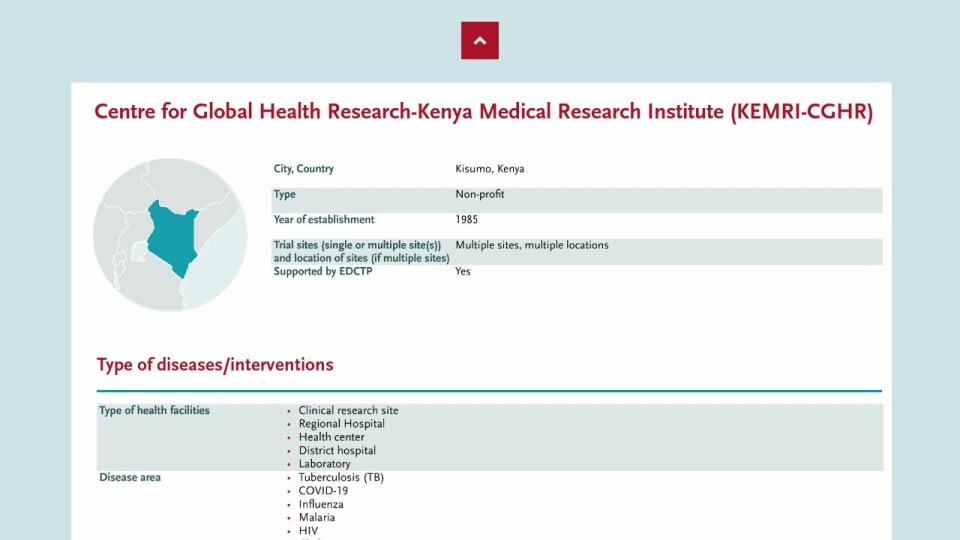
Task: Click the 'District hospital' list item
Action: point(337,451)
